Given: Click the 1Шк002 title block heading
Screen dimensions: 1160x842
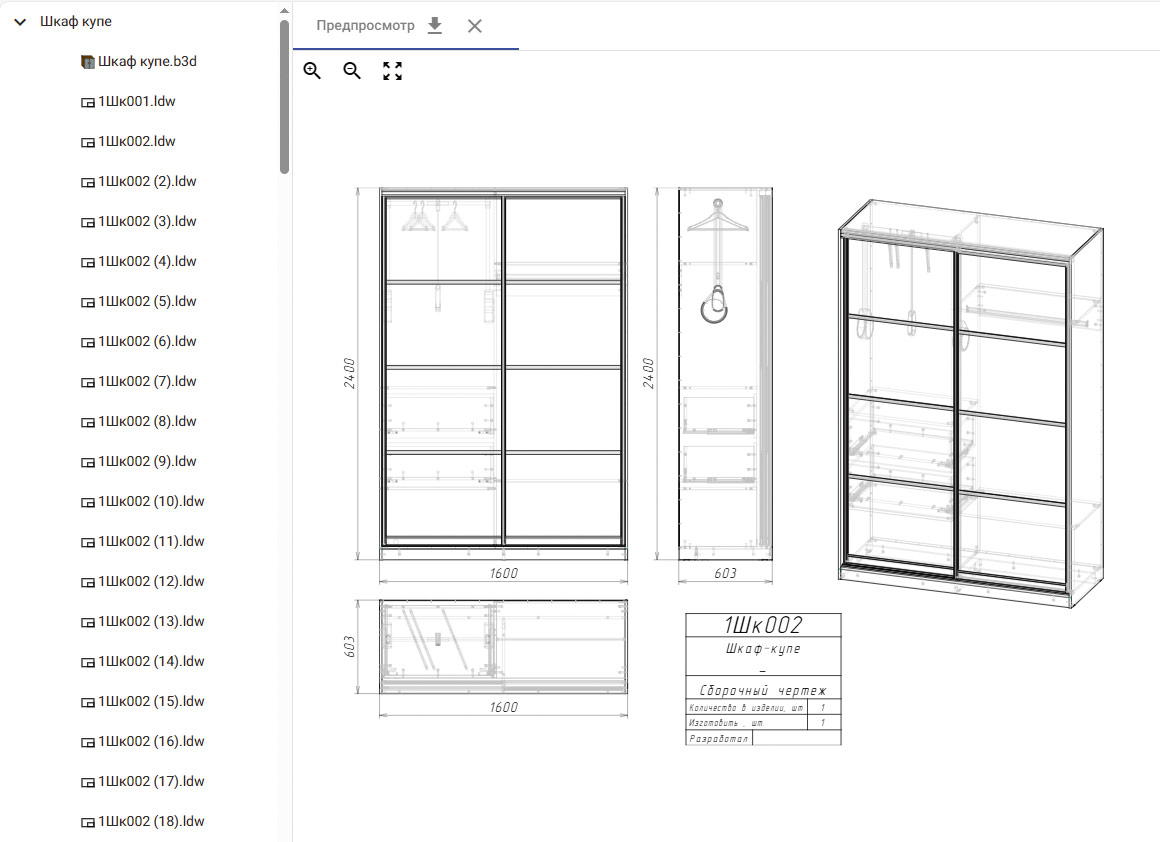Looking at the screenshot, I should click(x=763, y=625).
